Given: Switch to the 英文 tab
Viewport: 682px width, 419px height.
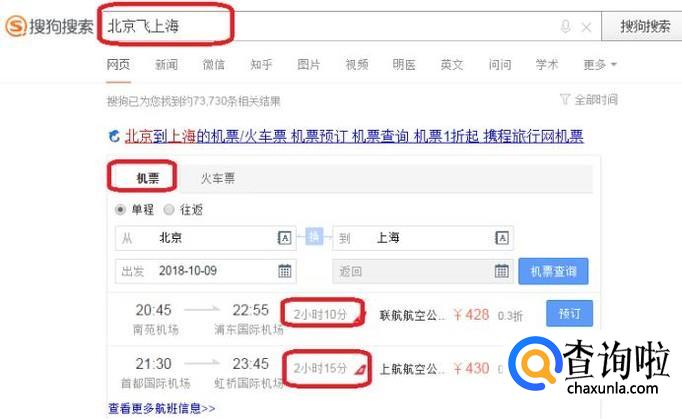Looking at the screenshot, I should click(452, 65).
